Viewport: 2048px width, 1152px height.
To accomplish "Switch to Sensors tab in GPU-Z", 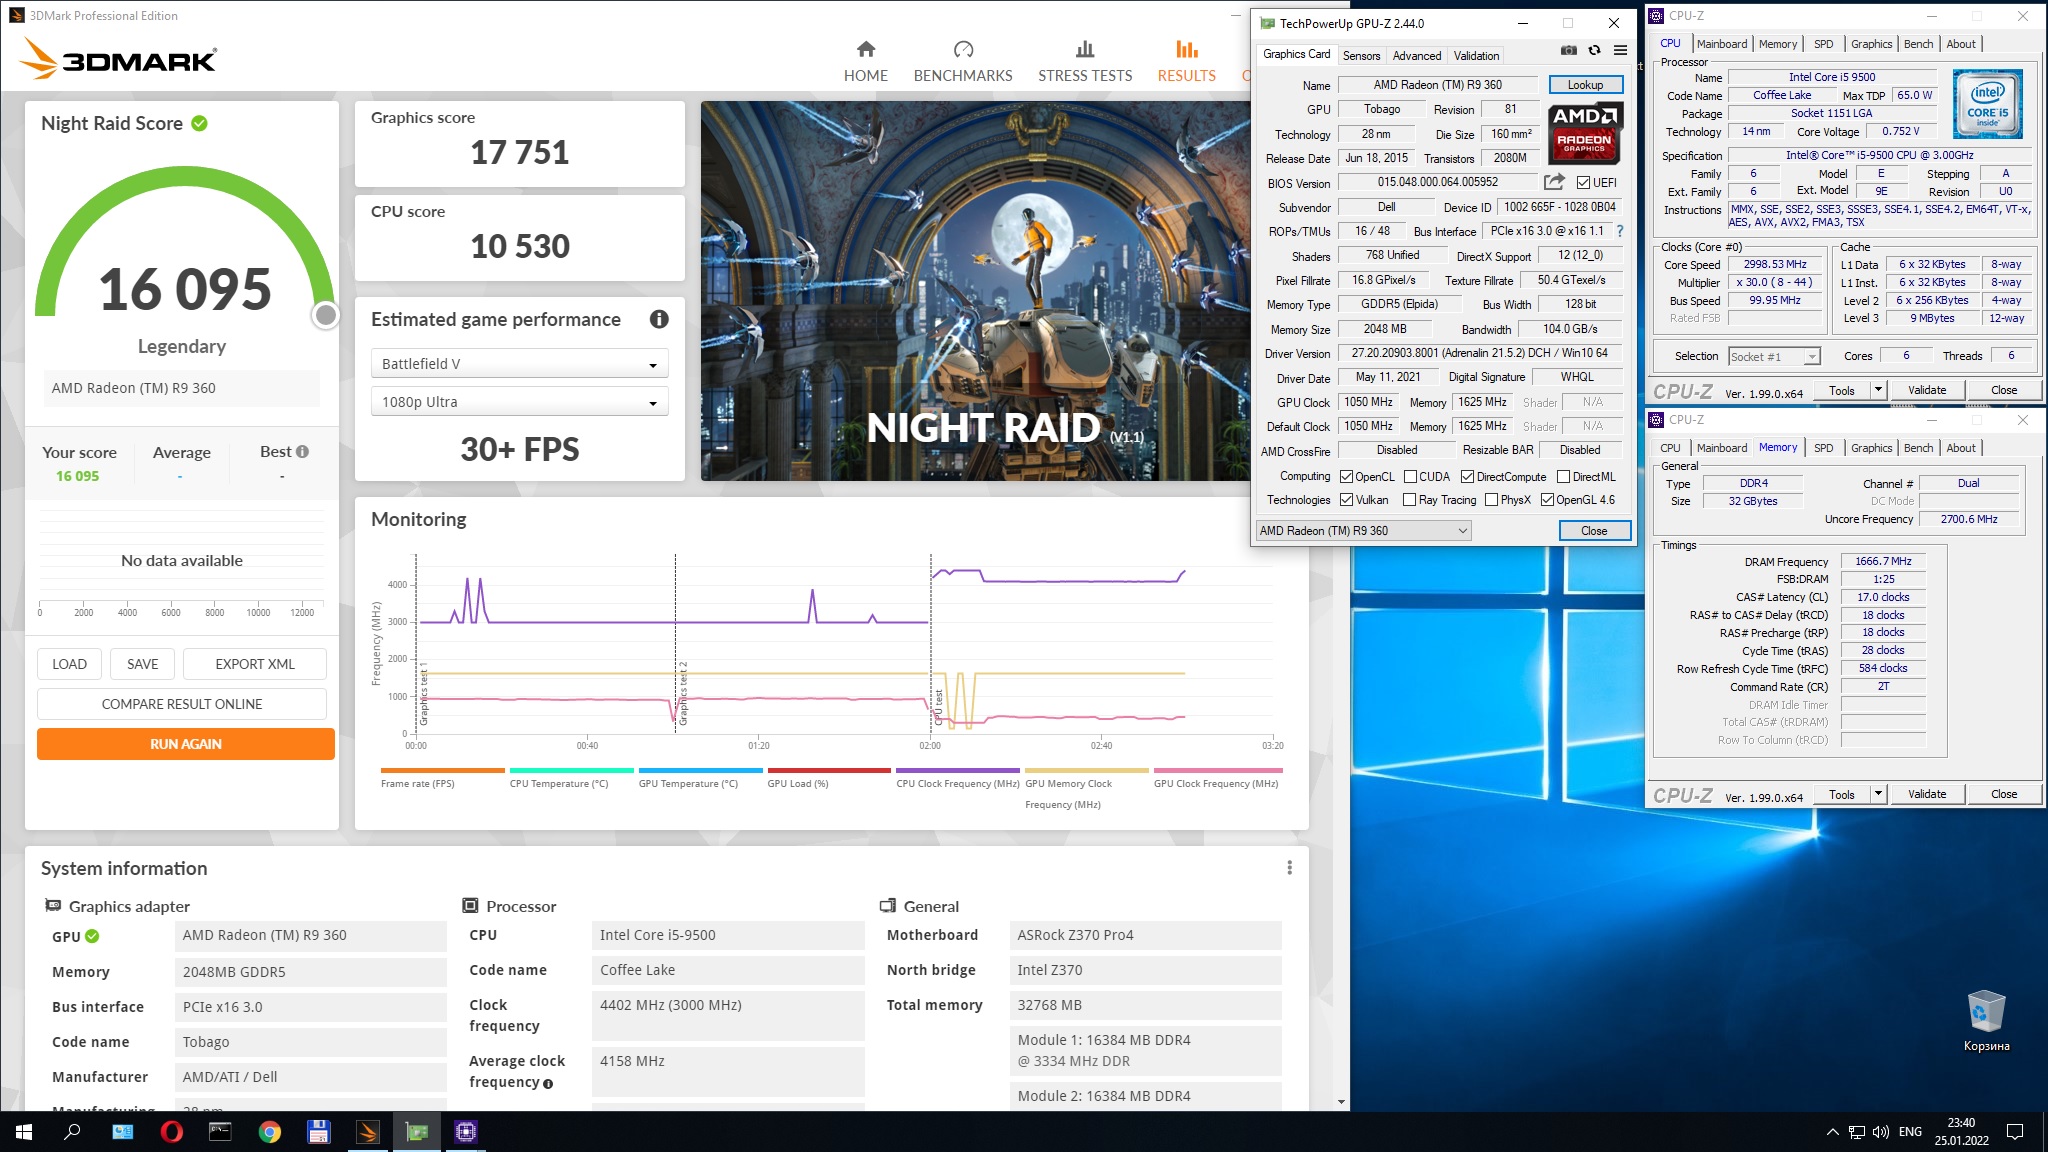I will 1361,56.
